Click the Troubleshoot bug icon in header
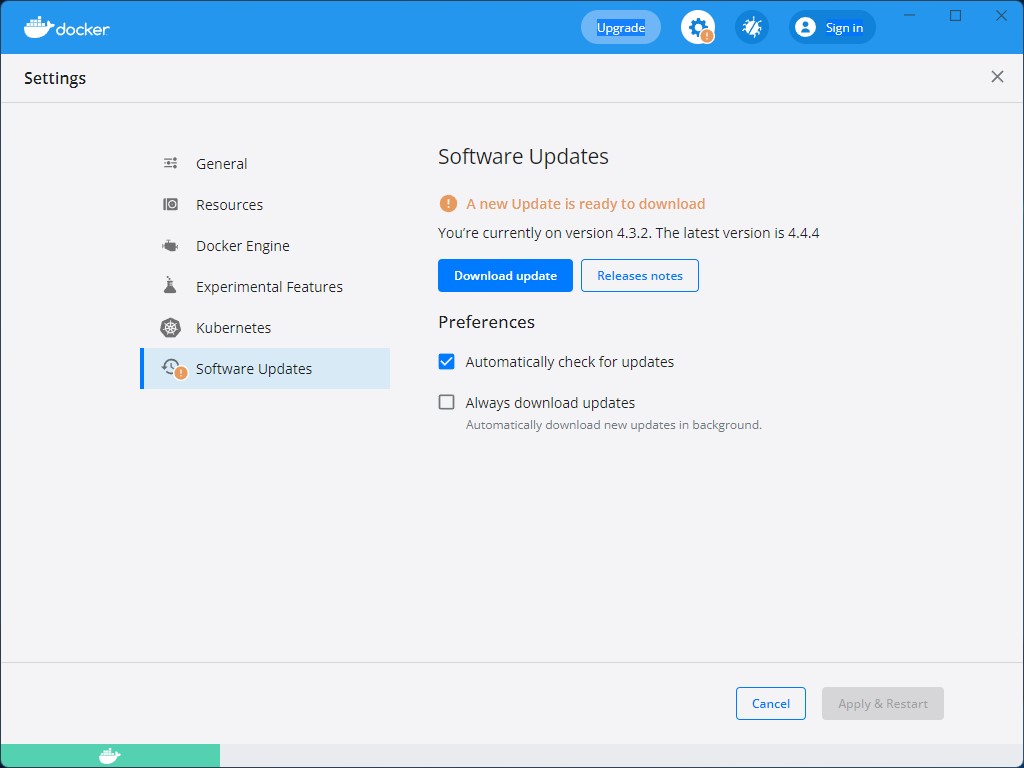Image resolution: width=1024 pixels, height=768 pixels. (751, 27)
